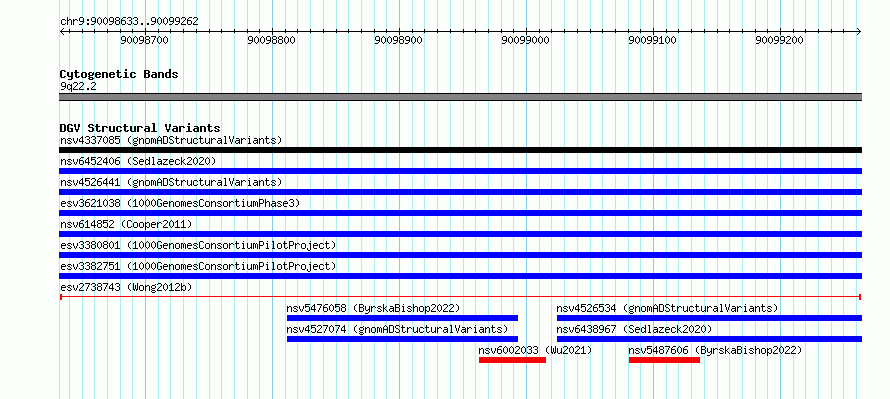The image size is (890, 399).
Task: Click the ruler's right arrowhead
Action: pyautogui.click(x=859, y=31)
